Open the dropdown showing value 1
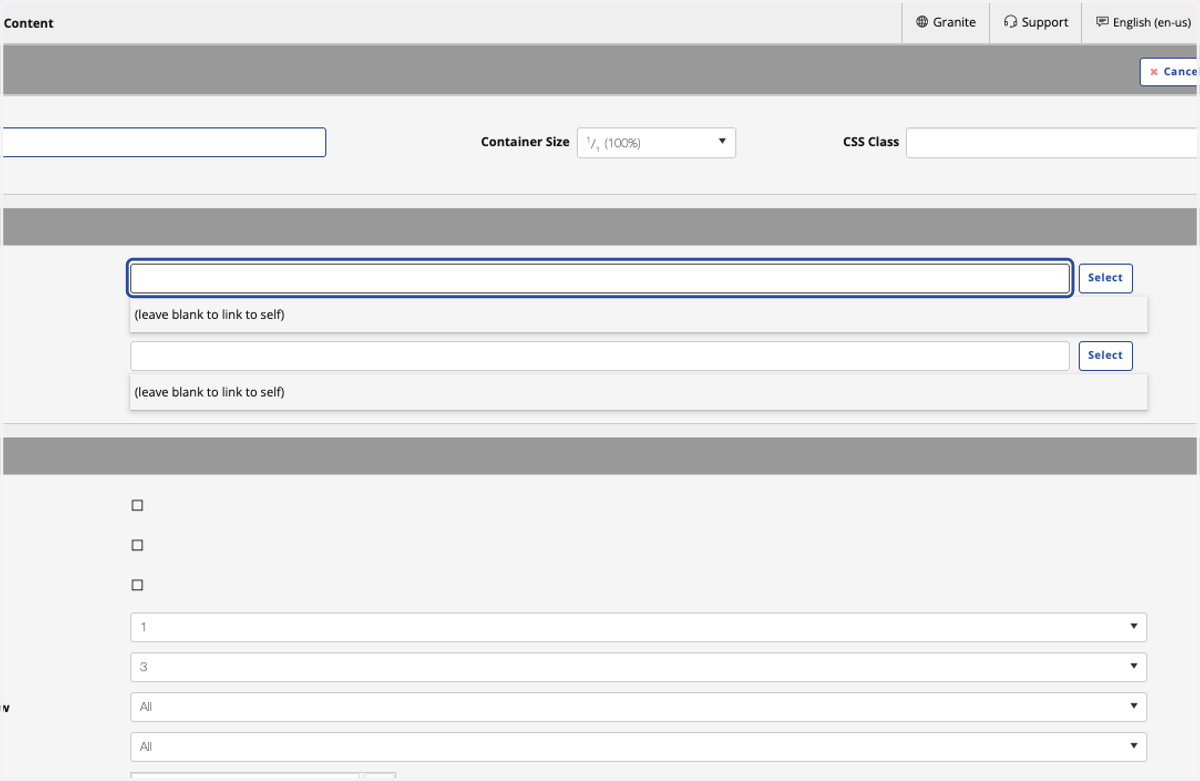 638,627
